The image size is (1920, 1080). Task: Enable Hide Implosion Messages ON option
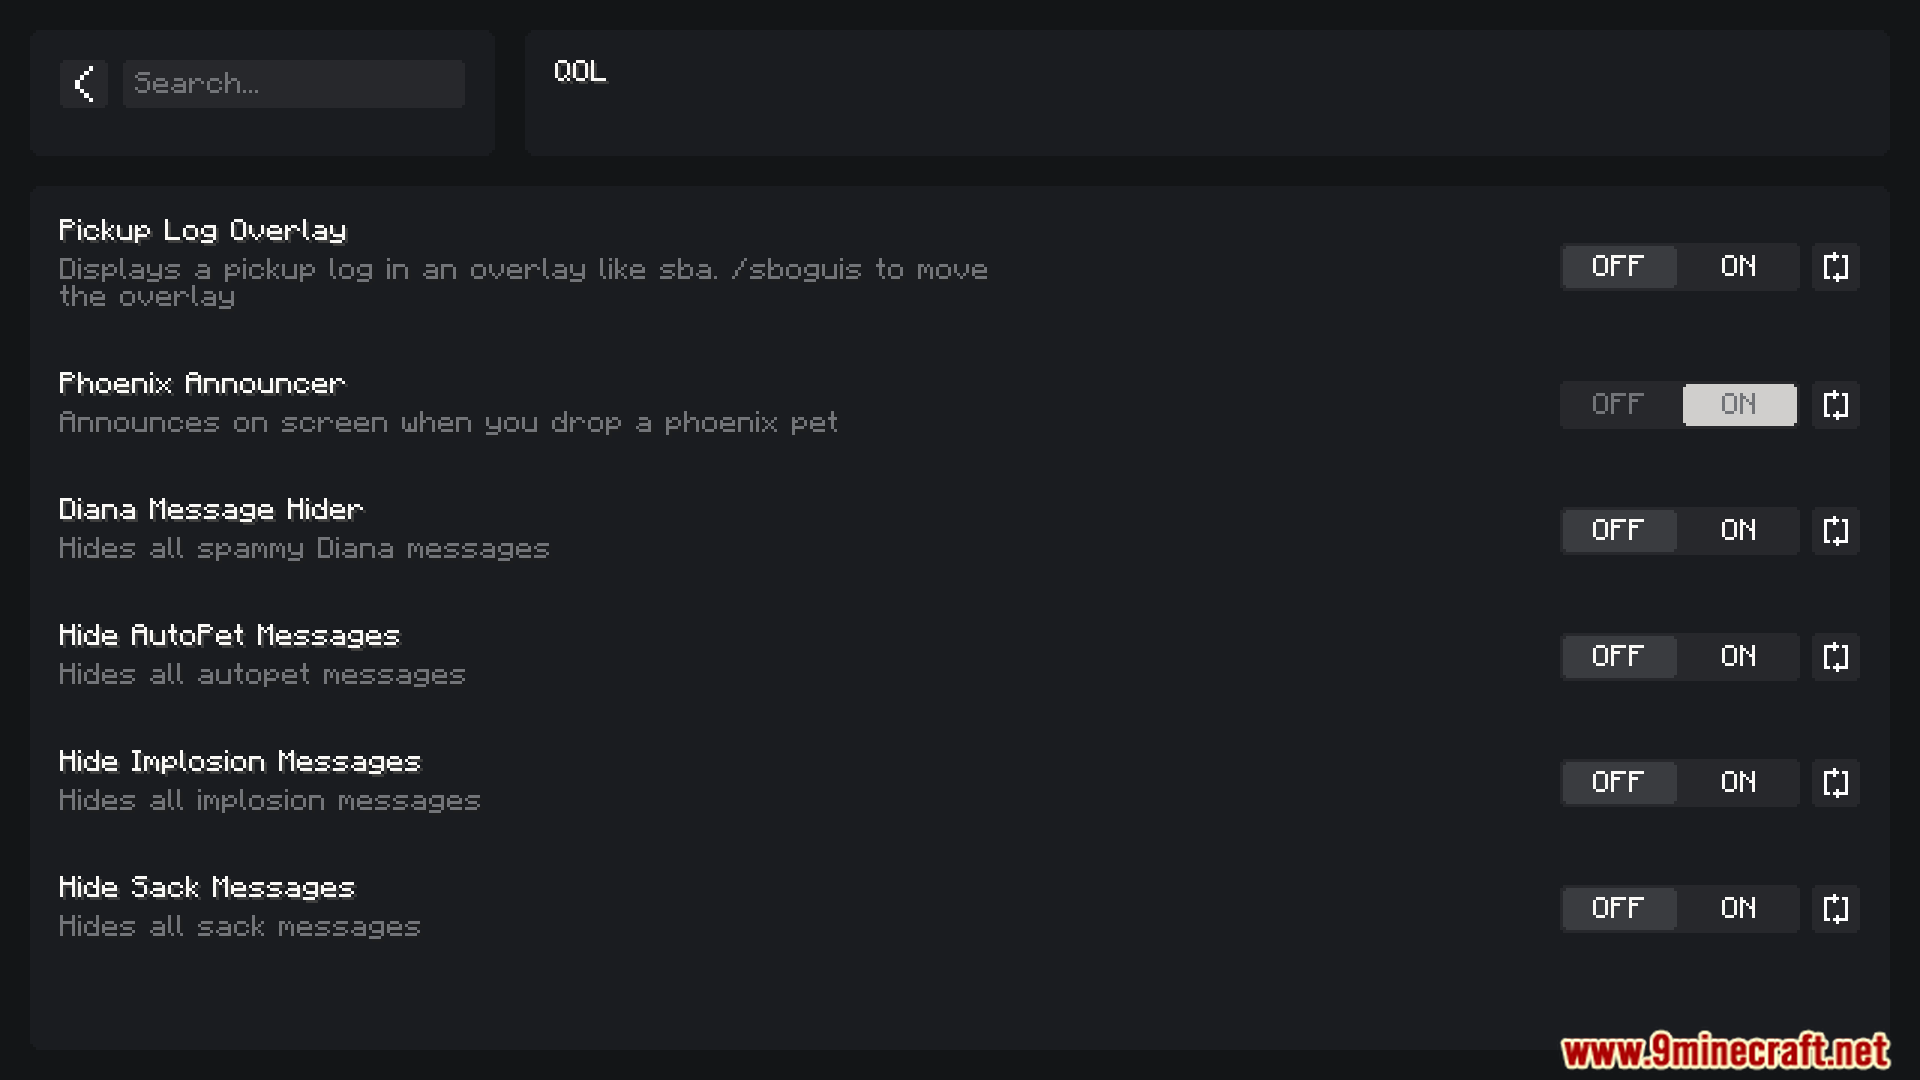click(1739, 783)
